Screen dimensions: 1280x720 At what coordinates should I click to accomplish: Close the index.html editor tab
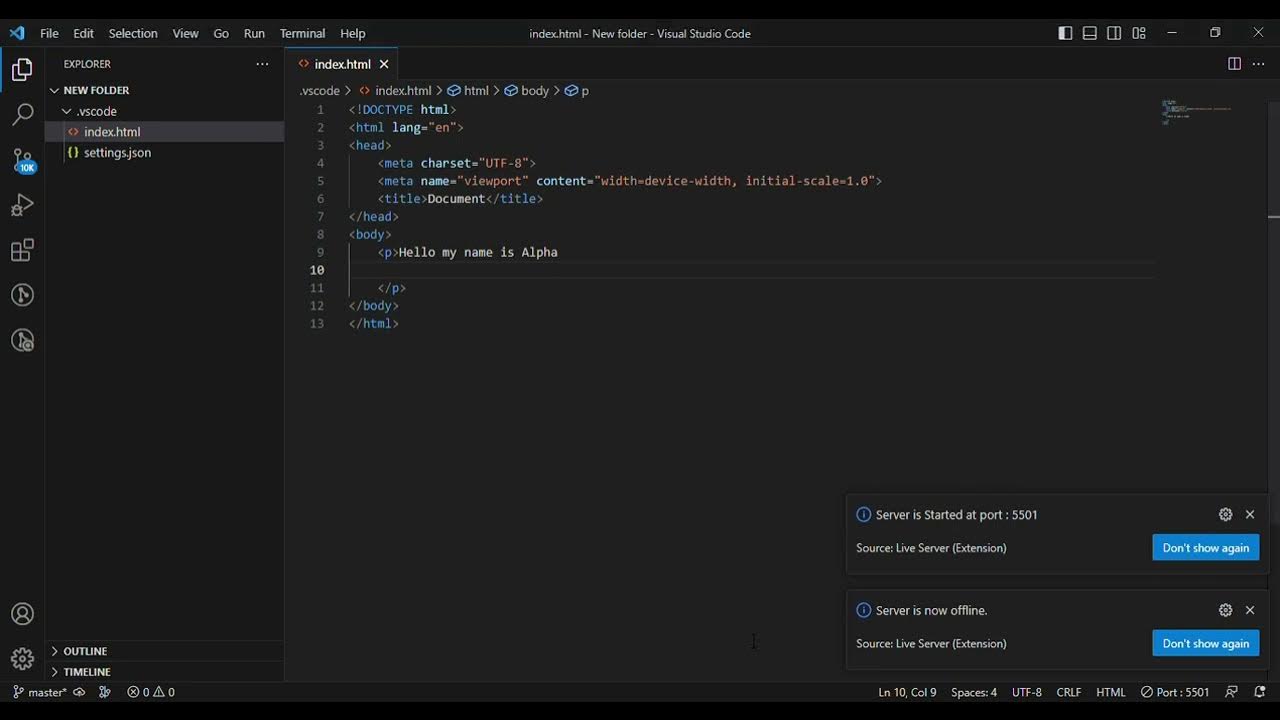(384, 64)
